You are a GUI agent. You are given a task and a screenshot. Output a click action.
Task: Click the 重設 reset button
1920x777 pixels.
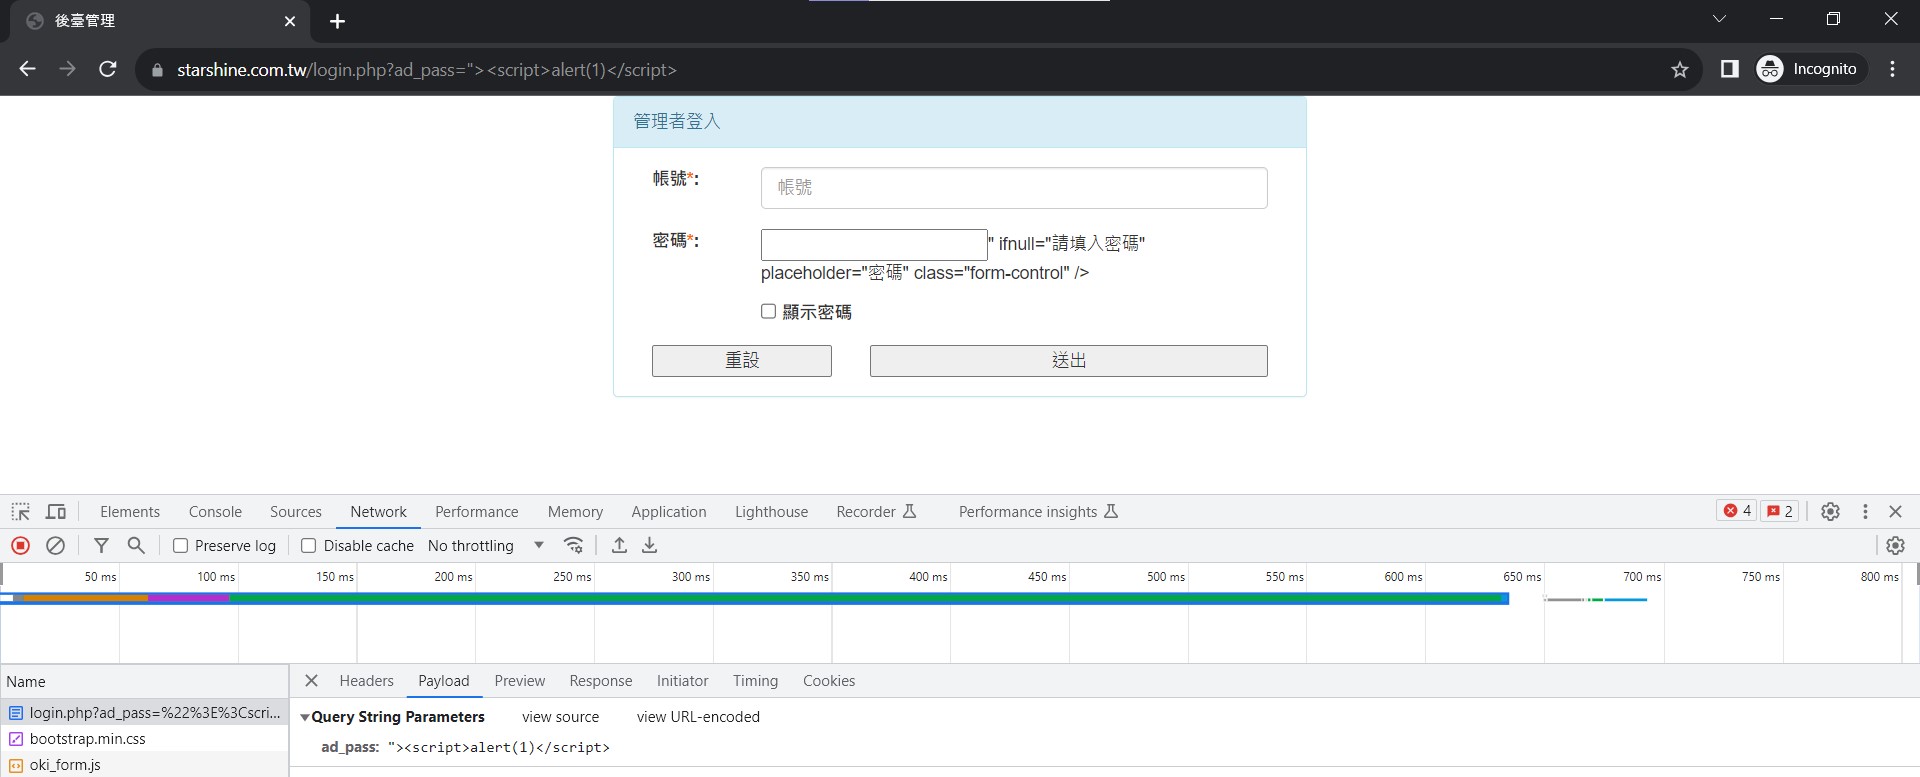[x=742, y=361]
